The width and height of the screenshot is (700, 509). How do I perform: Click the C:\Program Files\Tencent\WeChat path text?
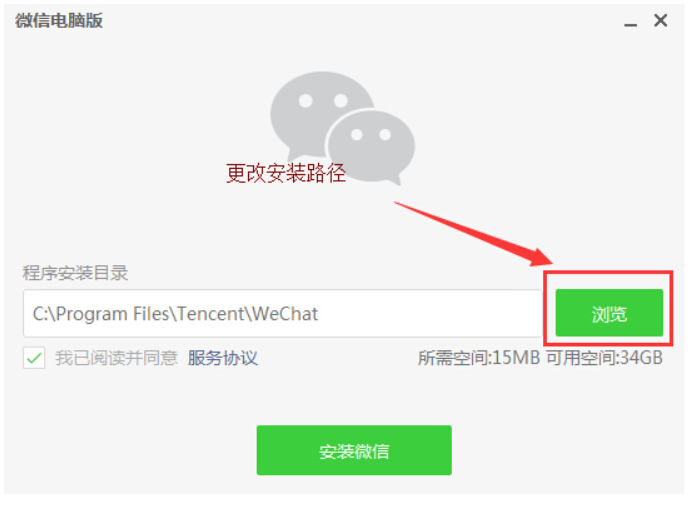(x=175, y=314)
